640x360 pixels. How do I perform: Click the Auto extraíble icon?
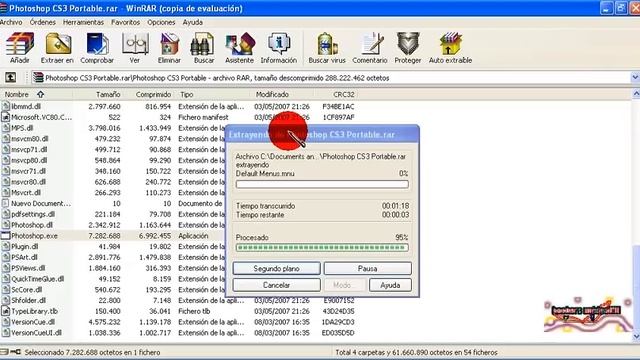(450, 44)
